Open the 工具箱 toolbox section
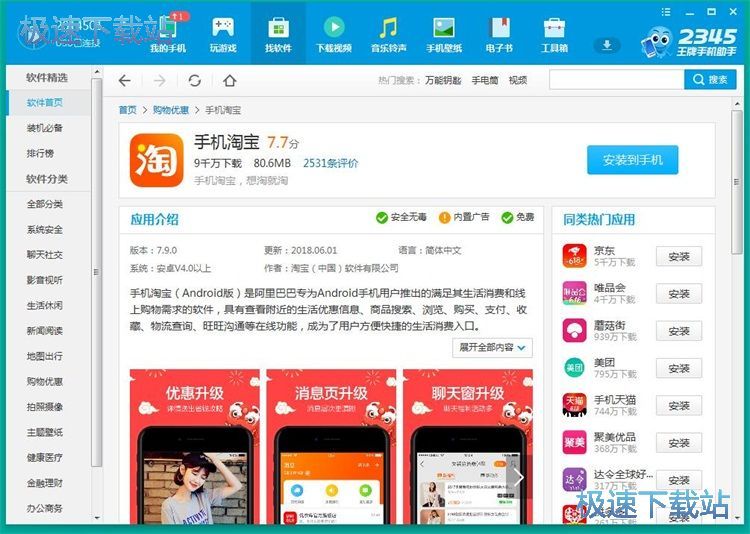 pyautogui.click(x=554, y=34)
